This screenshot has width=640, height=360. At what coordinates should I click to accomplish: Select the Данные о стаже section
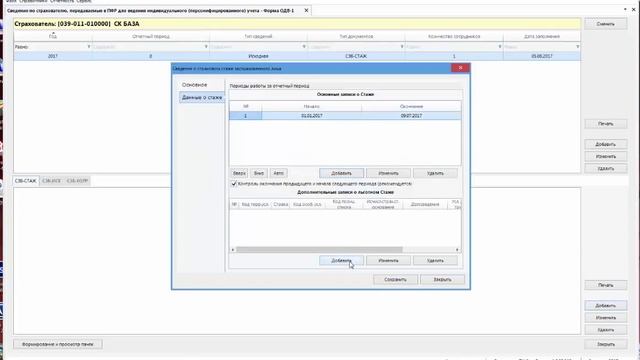[x=202, y=98]
